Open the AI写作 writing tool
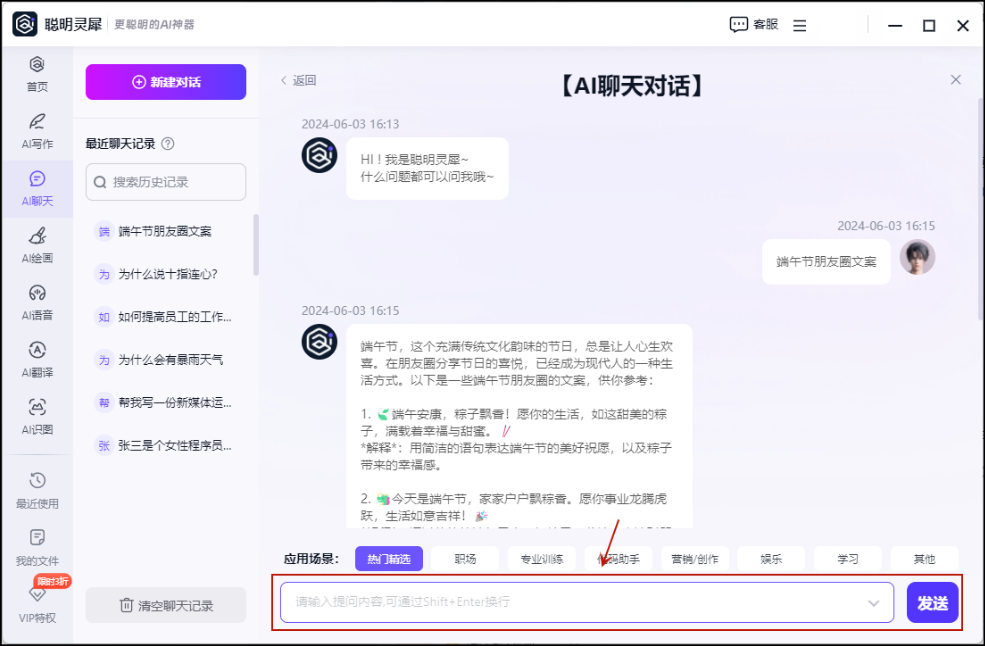The image size is (985, 646). click(37, 131)
